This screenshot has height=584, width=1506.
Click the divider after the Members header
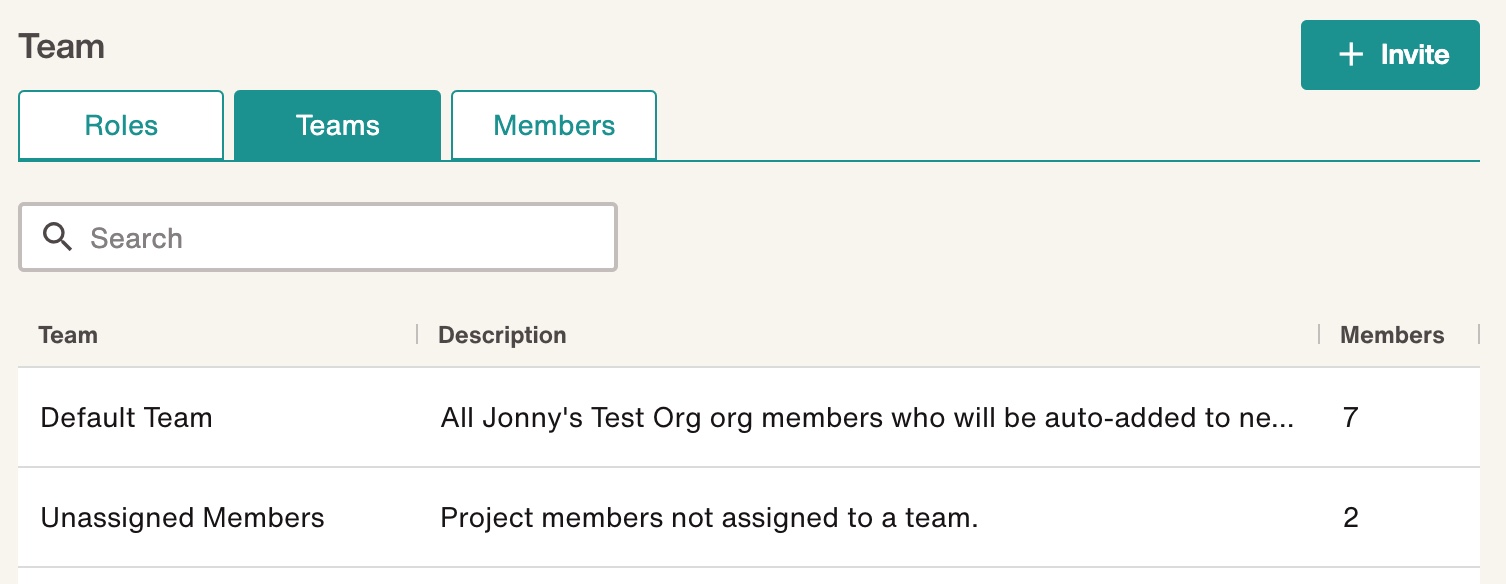tap(1477, 335)
